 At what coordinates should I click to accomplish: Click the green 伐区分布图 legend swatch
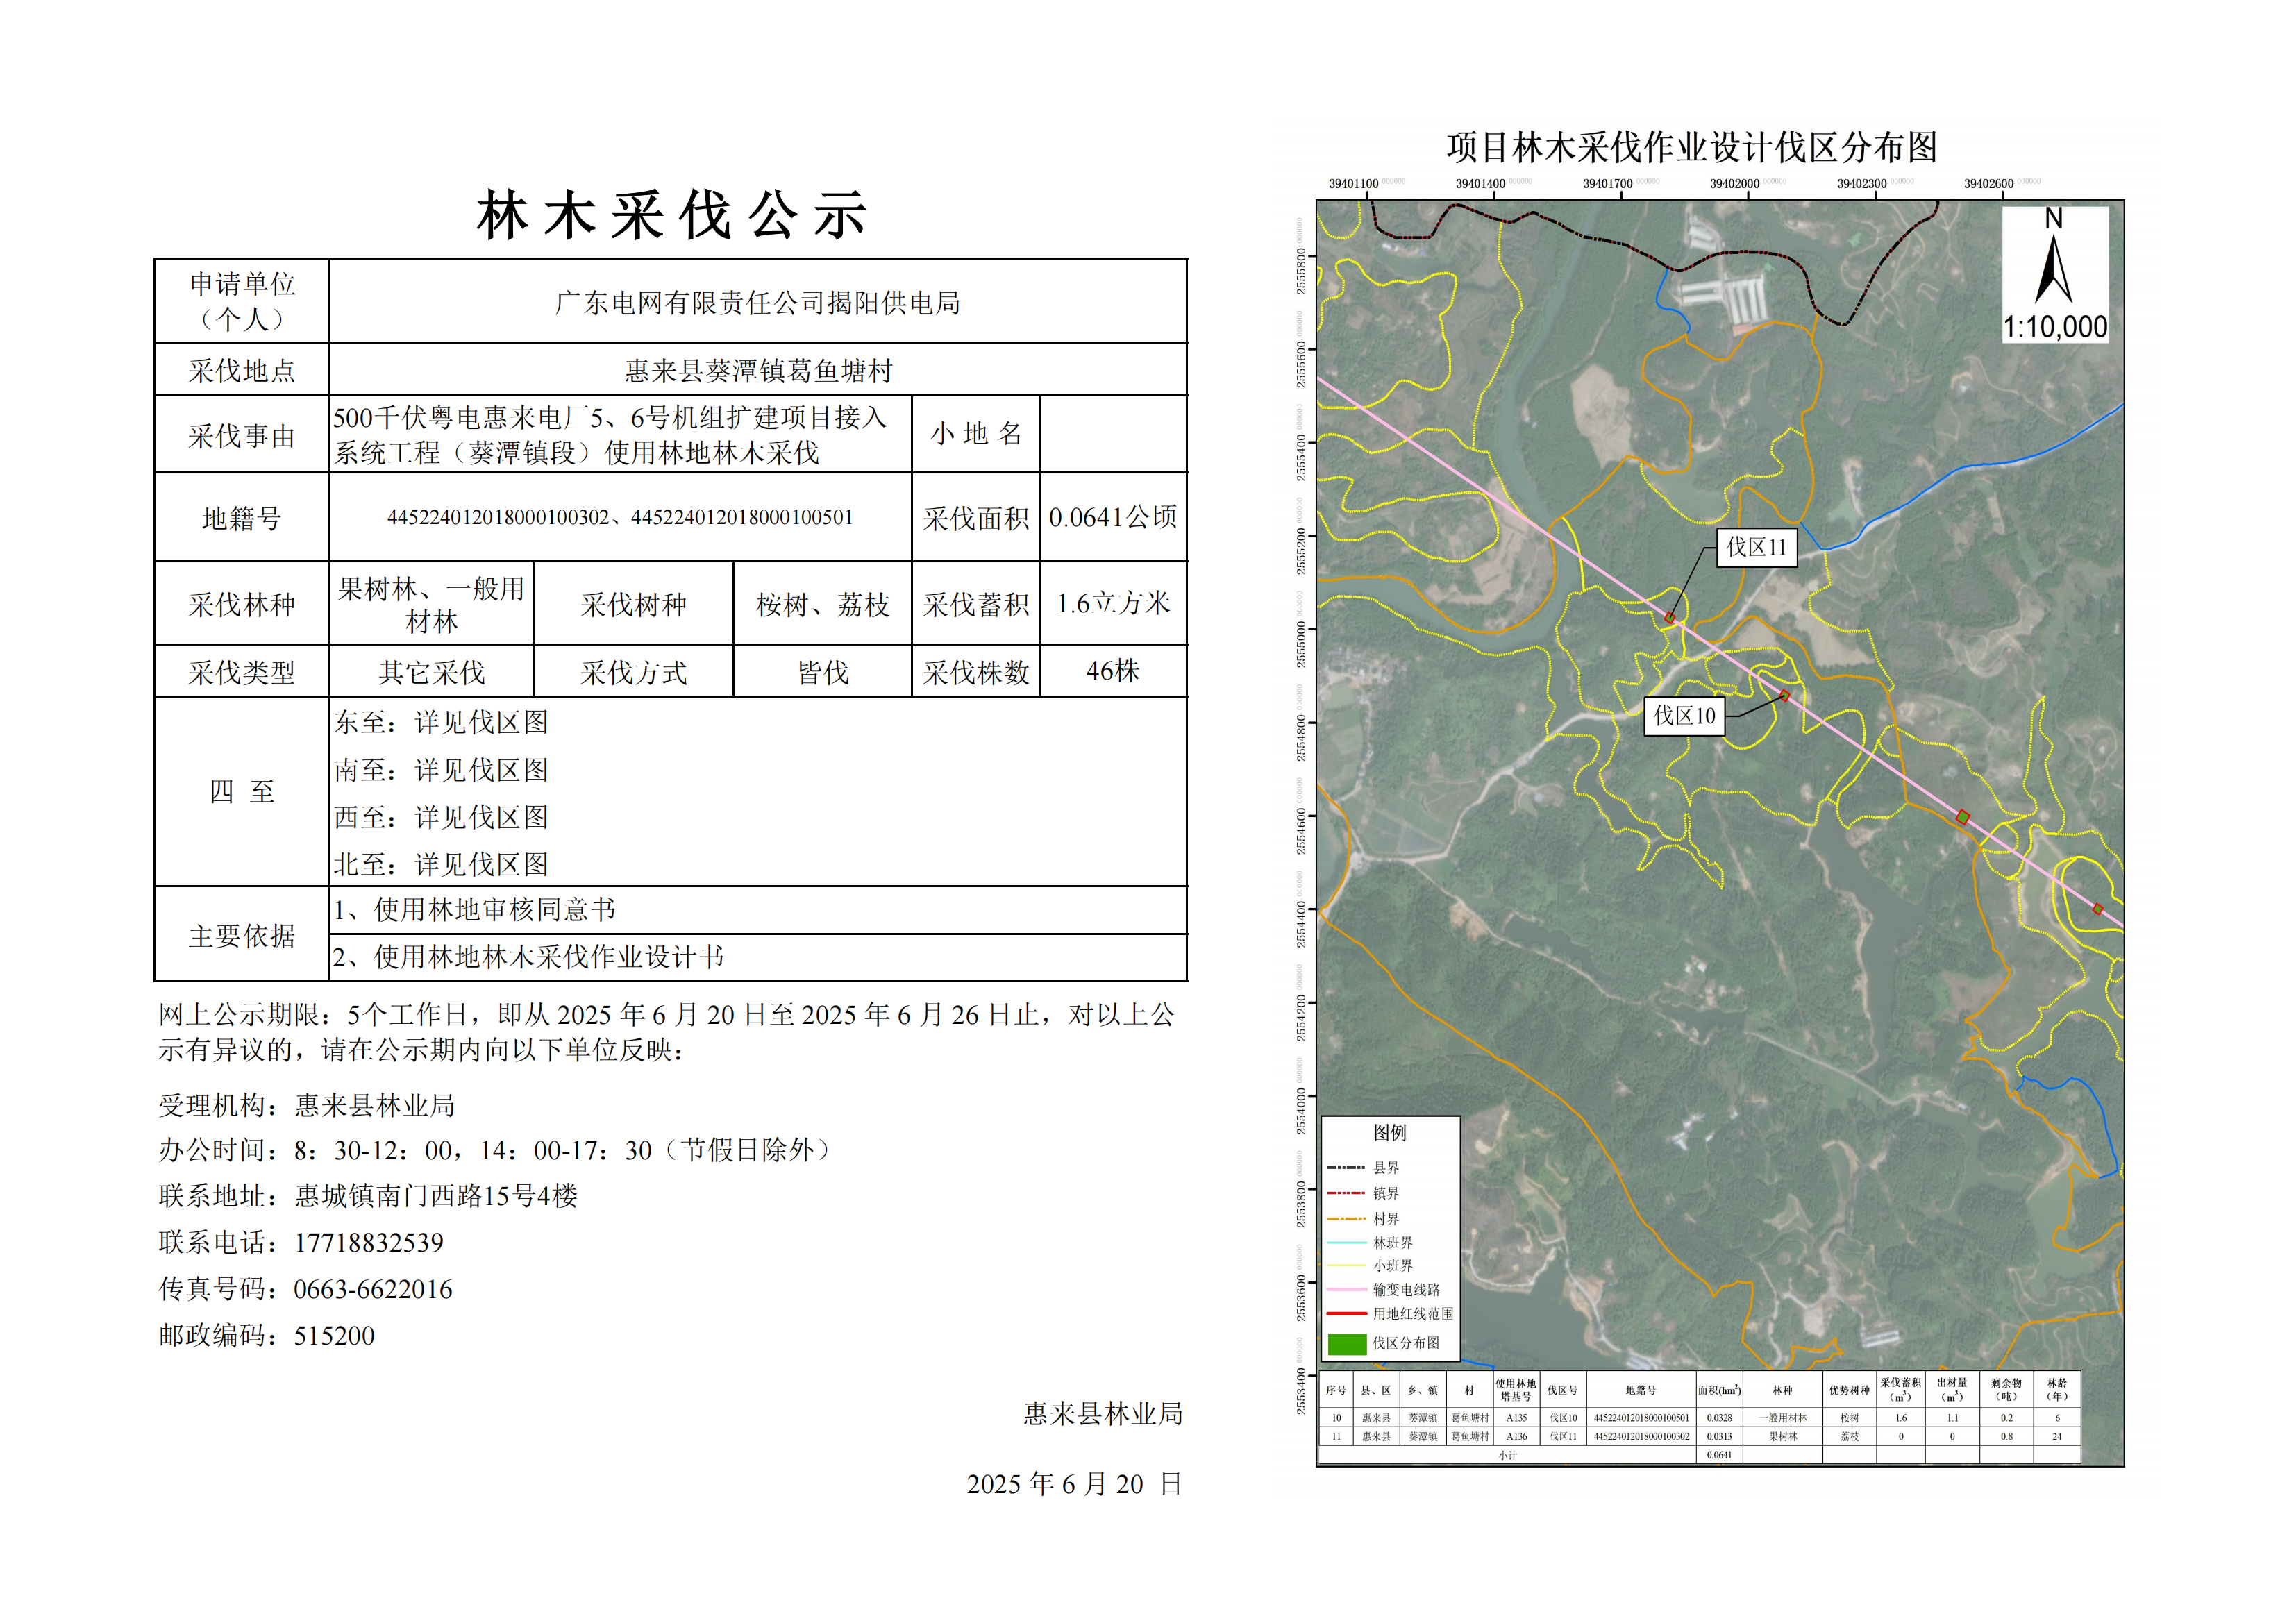pos(1346,1344)
